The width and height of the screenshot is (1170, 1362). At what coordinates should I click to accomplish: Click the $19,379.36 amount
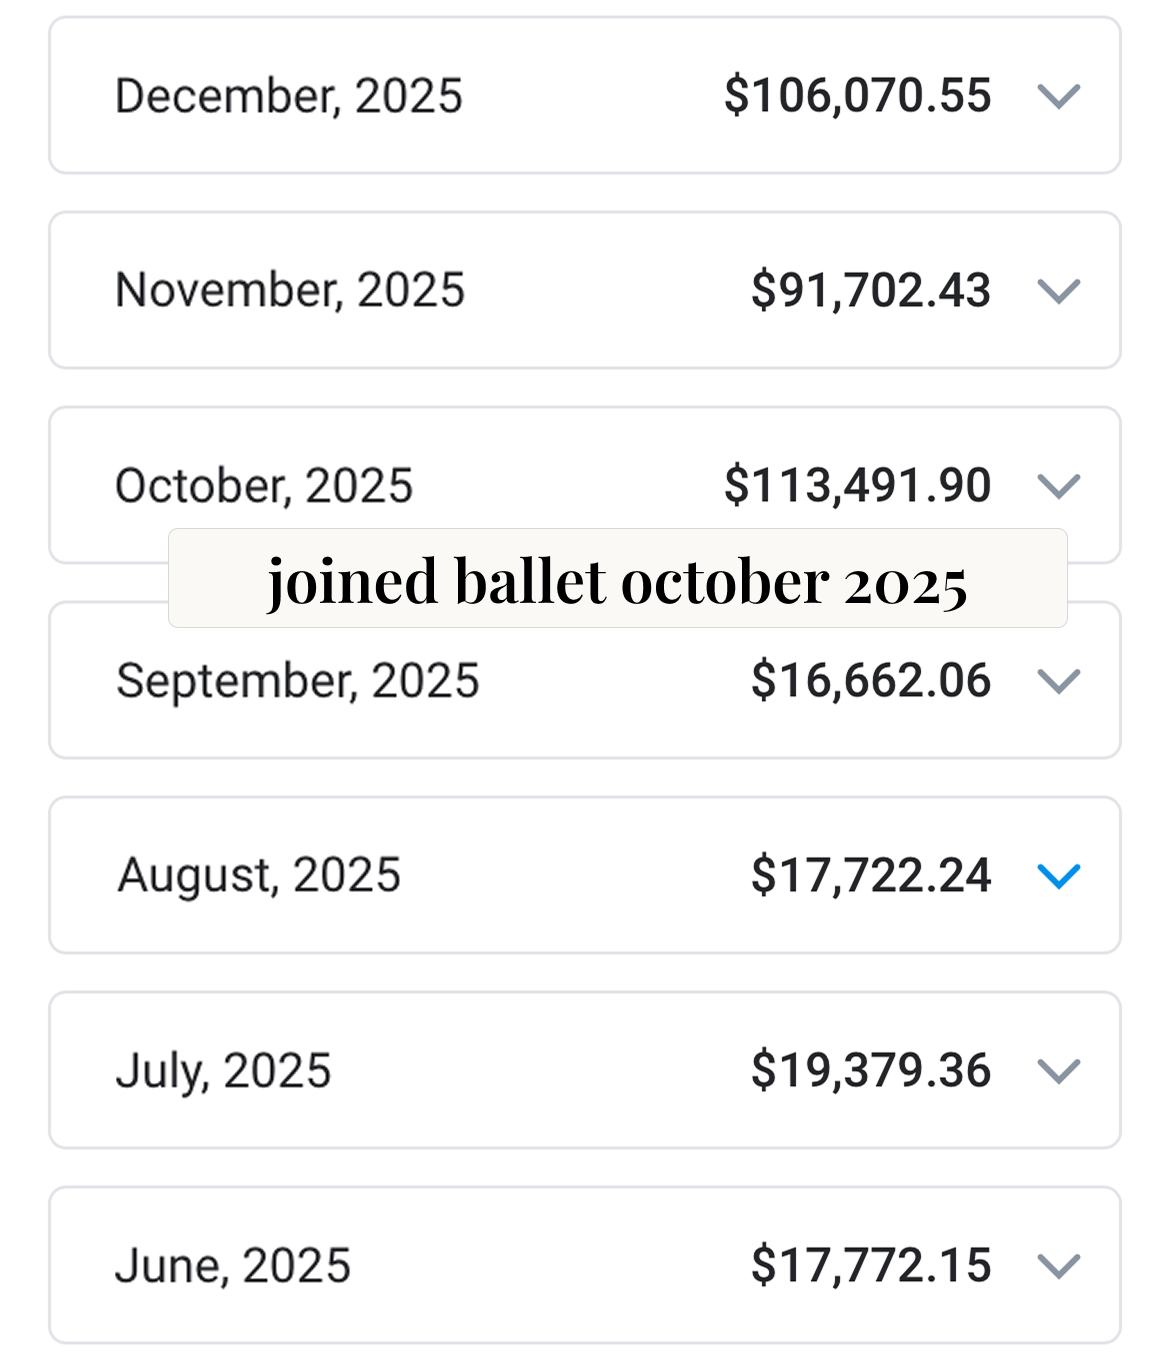tap(871, 1071)
